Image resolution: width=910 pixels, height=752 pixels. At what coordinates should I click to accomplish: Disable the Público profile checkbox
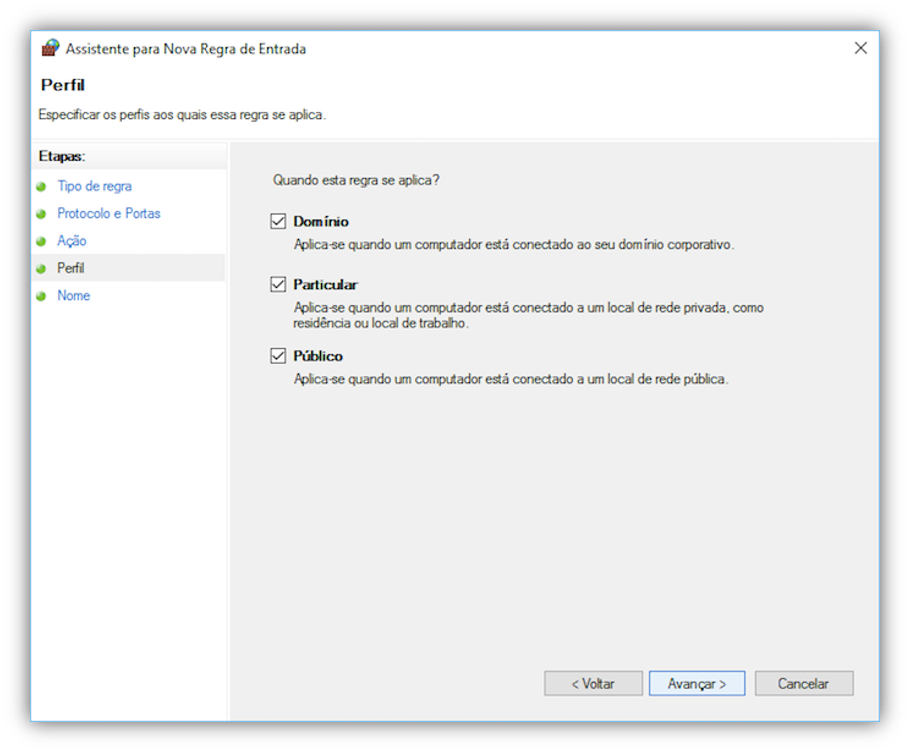pos(278,356)
